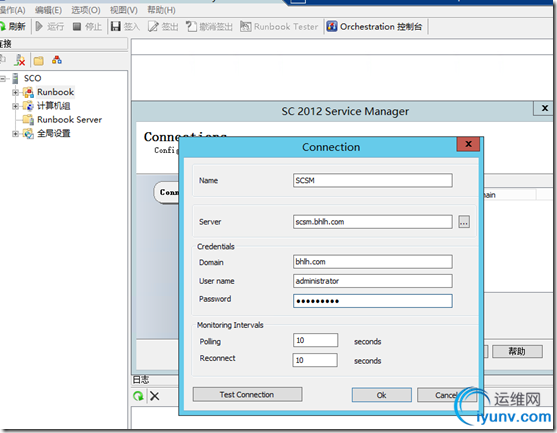Close the Connection dialog
557x433 pixels.
tap(468, 144)
